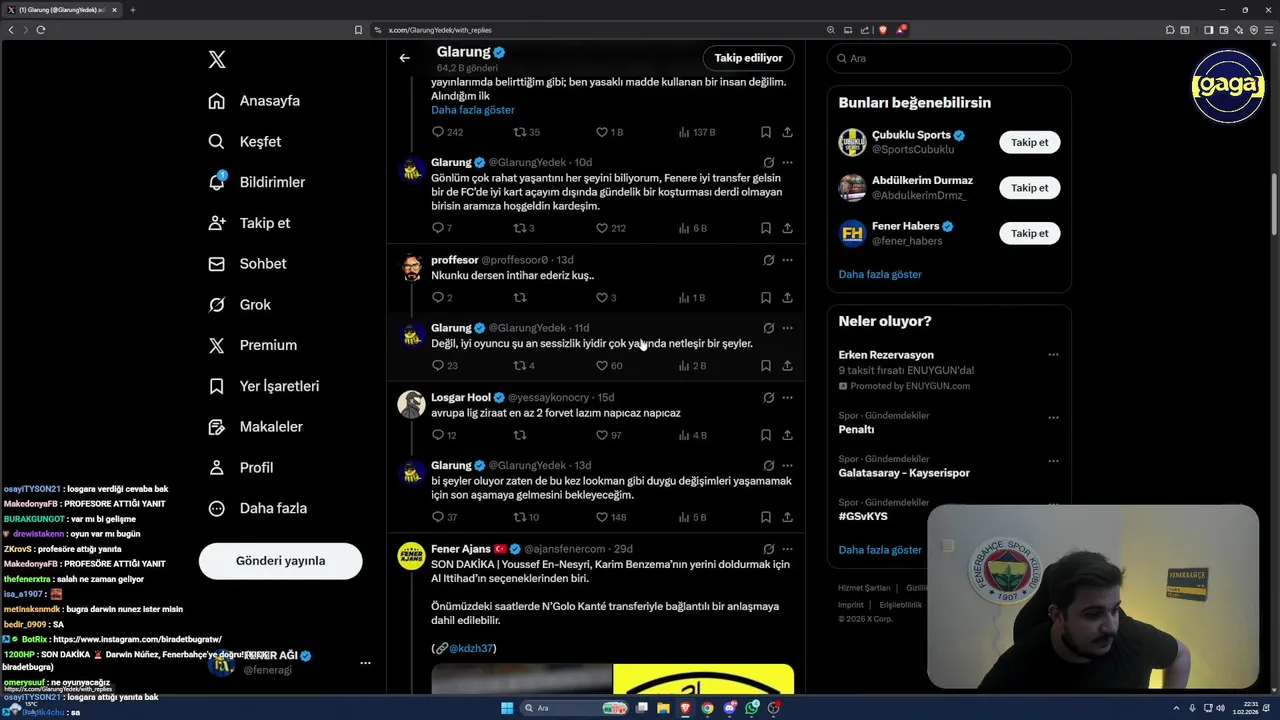
Task: Retweet the post with 35 reposts
Action: coord(527,132)
